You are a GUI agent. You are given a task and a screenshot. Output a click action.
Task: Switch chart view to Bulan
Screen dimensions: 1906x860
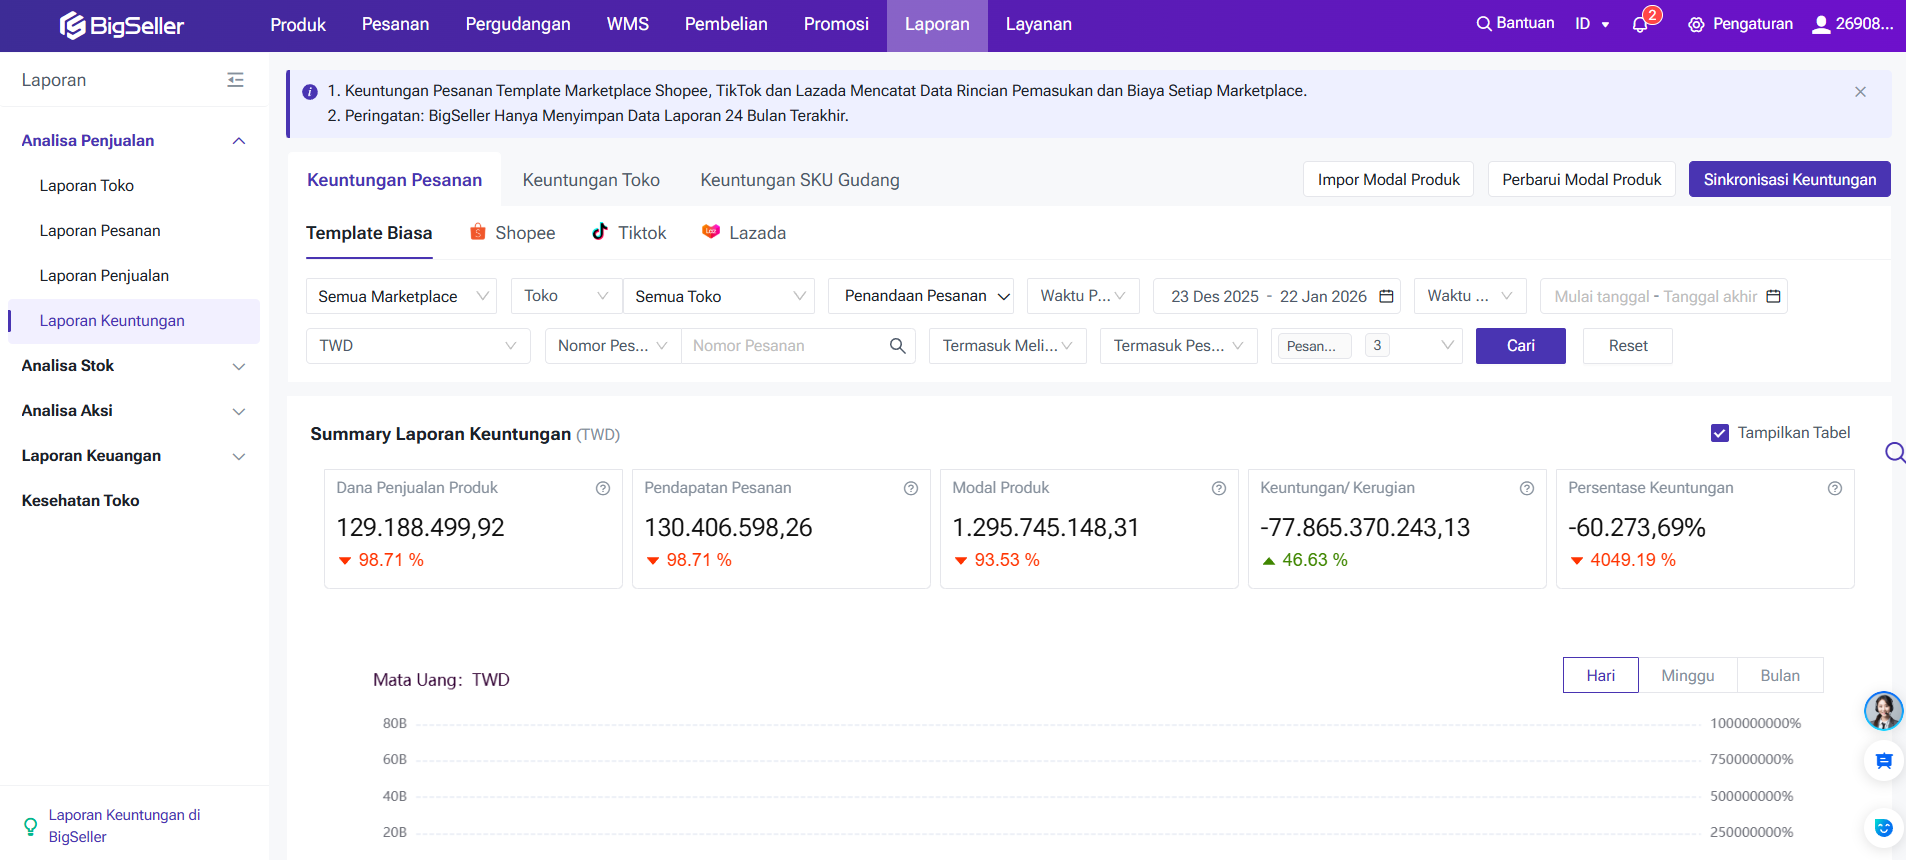1779,676
